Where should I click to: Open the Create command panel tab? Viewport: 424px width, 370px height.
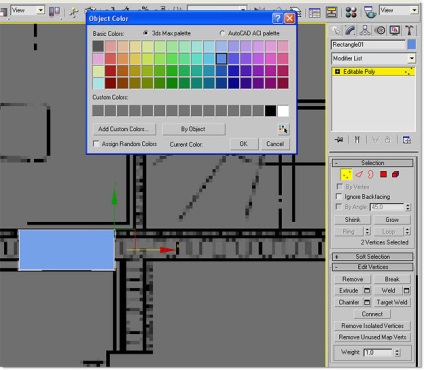pos(336,31)
